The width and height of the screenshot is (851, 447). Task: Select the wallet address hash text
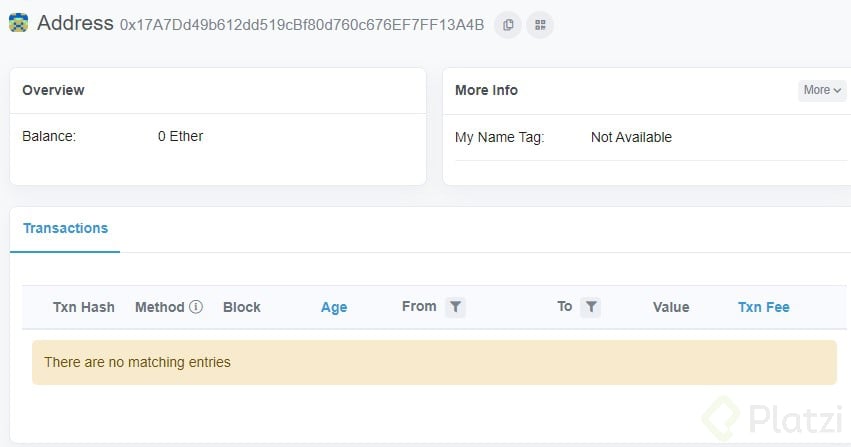point(302,25)
